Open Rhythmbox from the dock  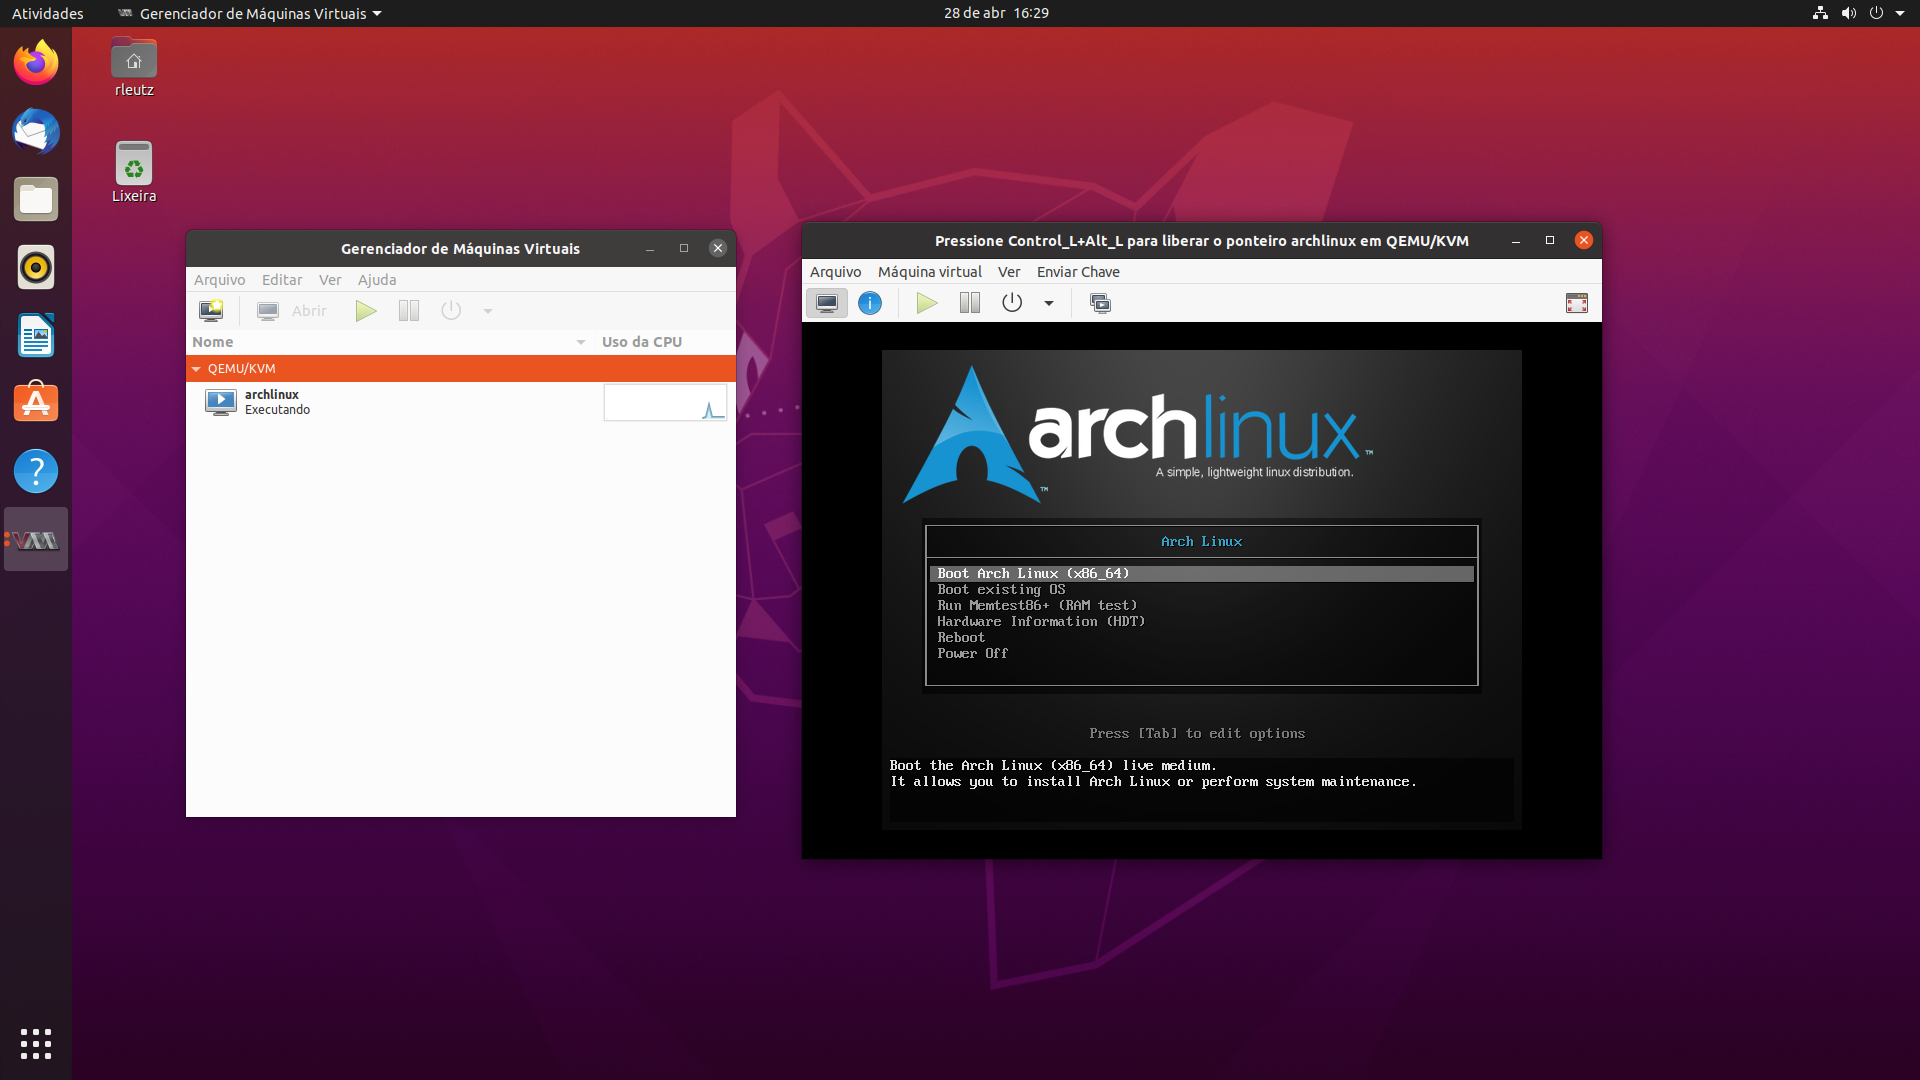[36, 267]
